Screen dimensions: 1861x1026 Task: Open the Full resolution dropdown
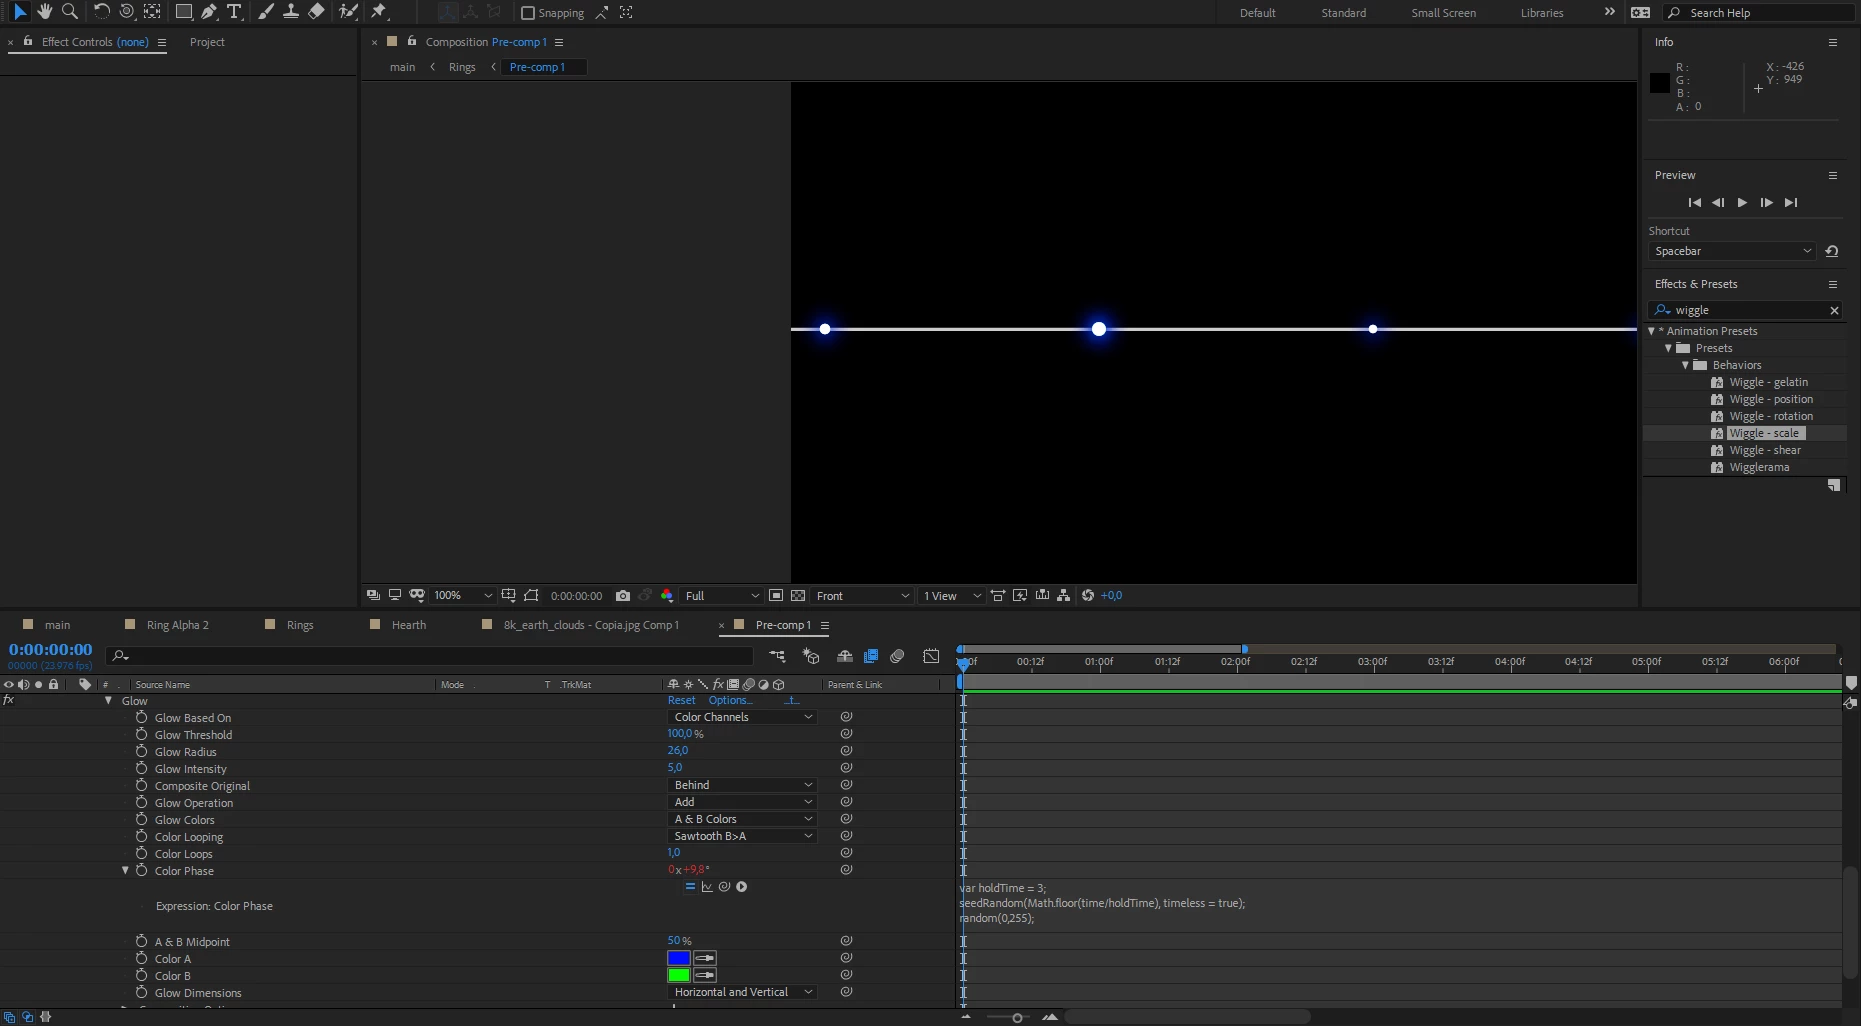722,595
